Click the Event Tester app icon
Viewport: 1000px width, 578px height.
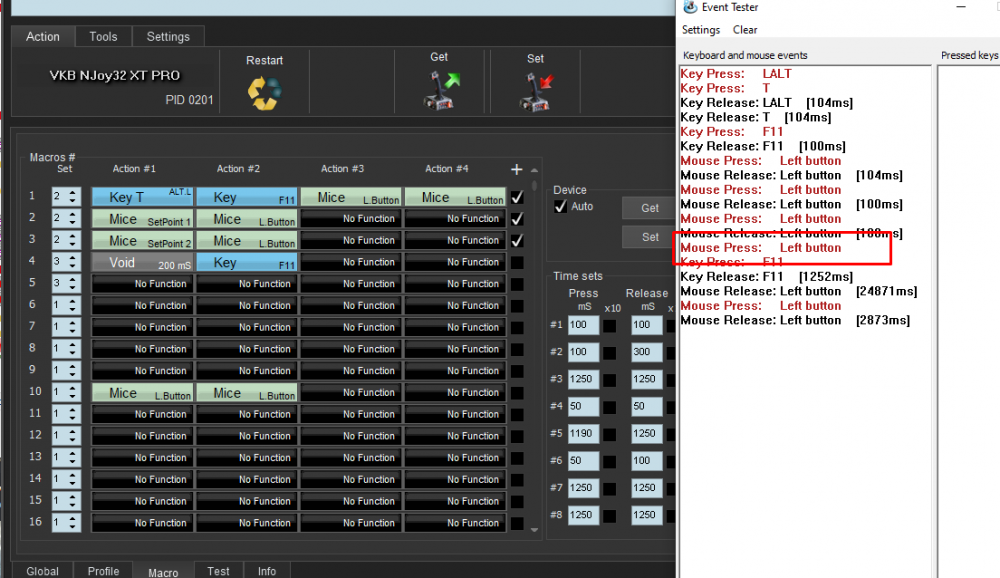[690, 7]
